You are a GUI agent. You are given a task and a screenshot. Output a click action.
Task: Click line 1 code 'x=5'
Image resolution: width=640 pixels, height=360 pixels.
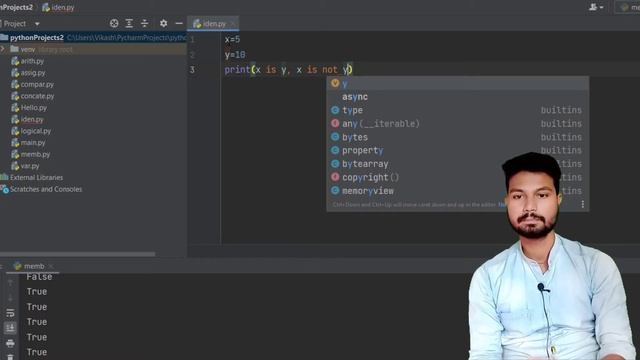click(x=233, y=39)
